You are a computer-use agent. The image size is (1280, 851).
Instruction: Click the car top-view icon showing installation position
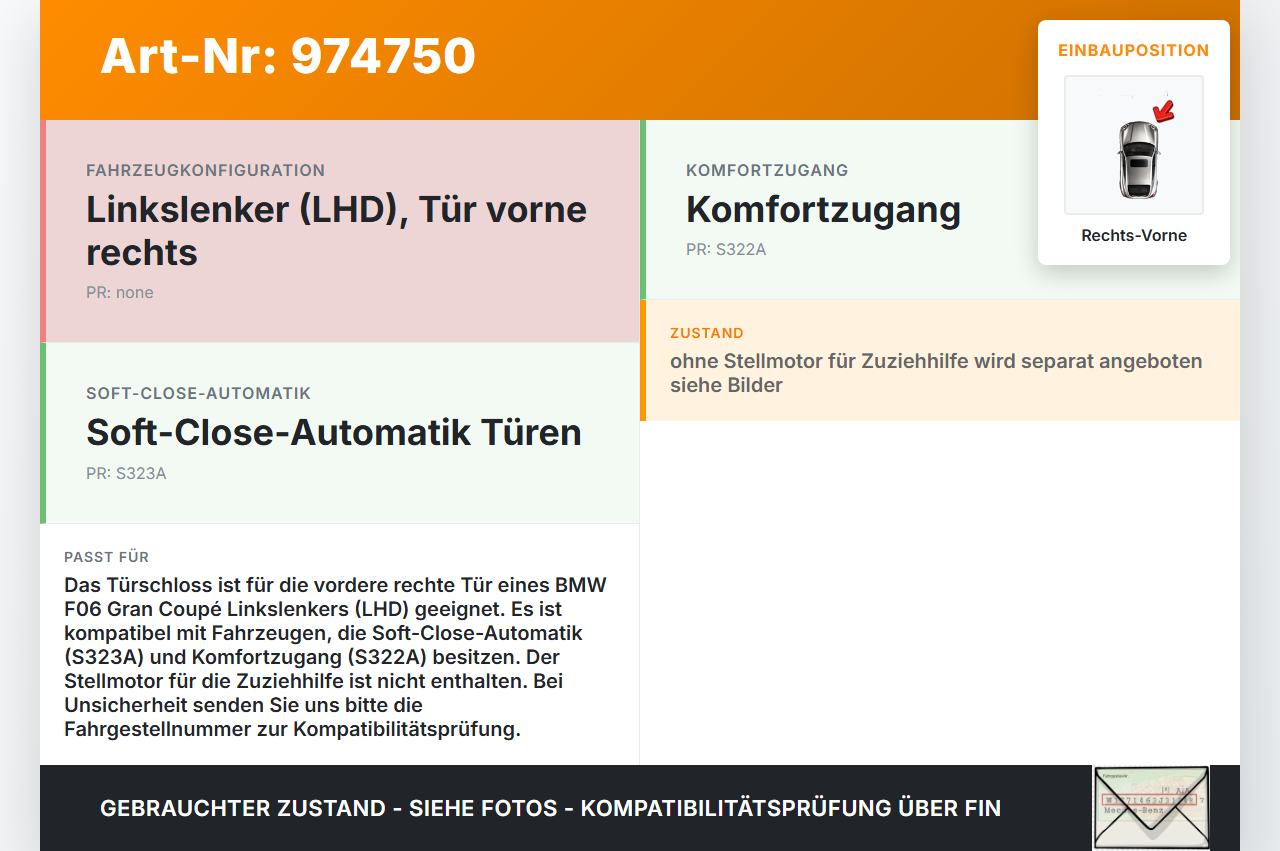tap(1133, 145)
